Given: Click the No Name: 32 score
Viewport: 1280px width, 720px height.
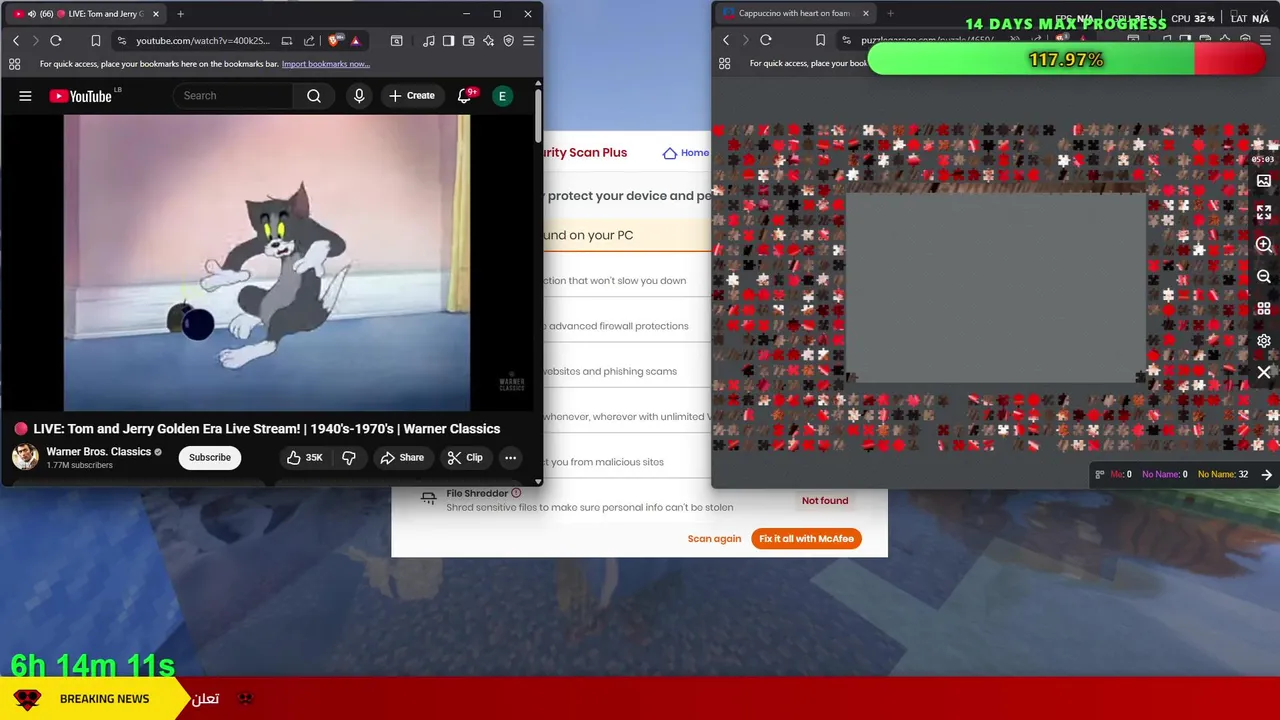Looking at the screenshot, I should [1223, 475].
